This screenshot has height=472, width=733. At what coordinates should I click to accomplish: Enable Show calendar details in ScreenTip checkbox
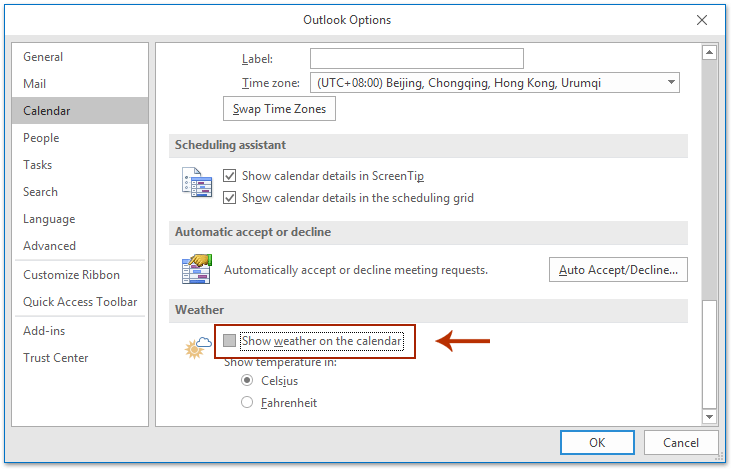(x=229, y=176)
